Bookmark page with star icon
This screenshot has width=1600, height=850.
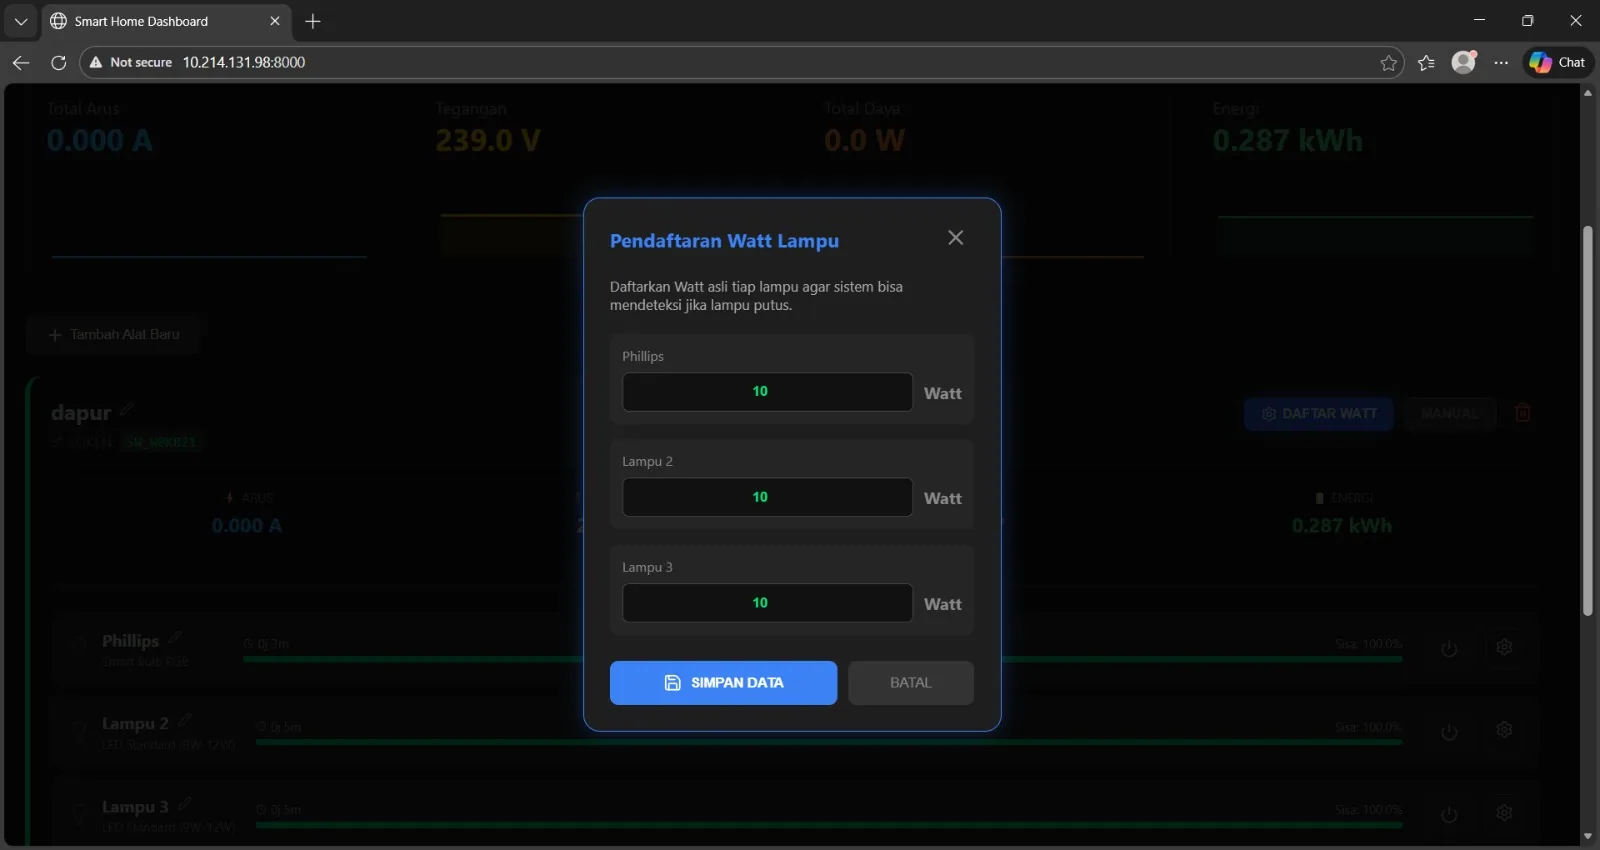tap(1389, 63)
